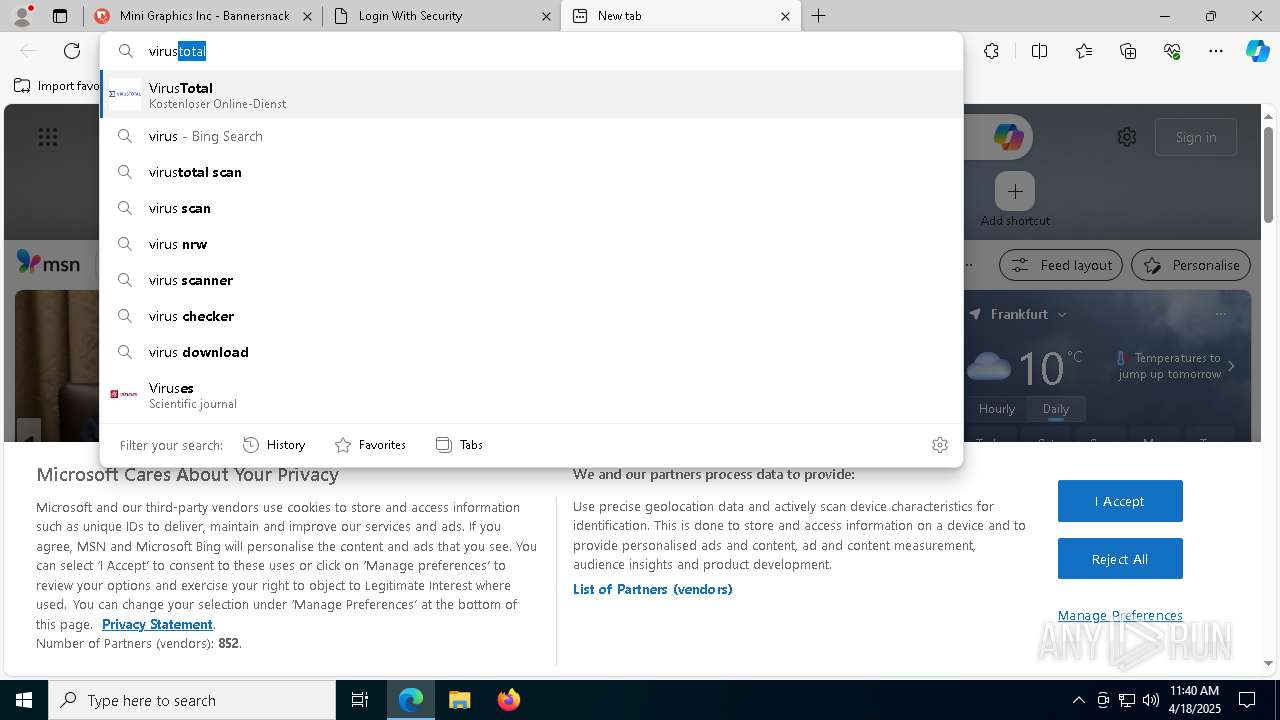Select the Daily weather tab
The image size is (1280, 720).
click(x=1056, y=409)
